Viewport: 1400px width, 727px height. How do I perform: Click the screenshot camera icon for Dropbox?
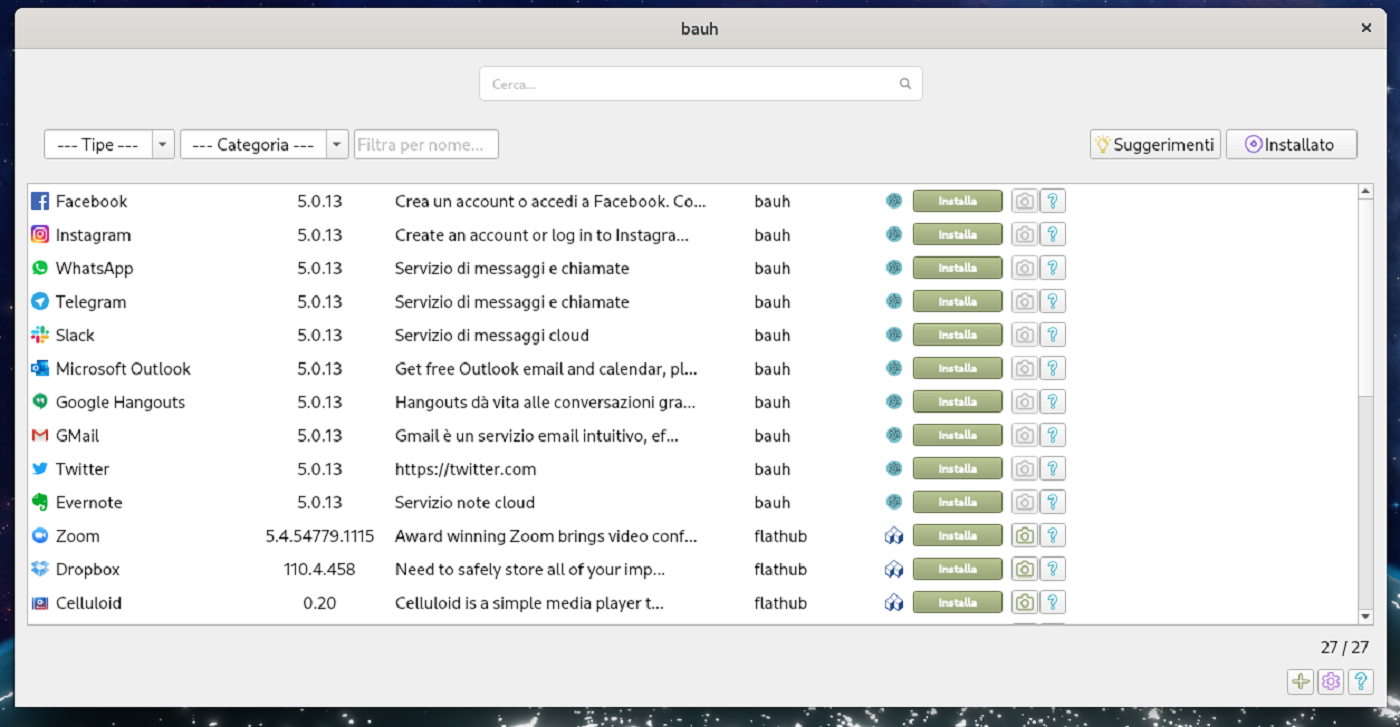[1024, 569]
